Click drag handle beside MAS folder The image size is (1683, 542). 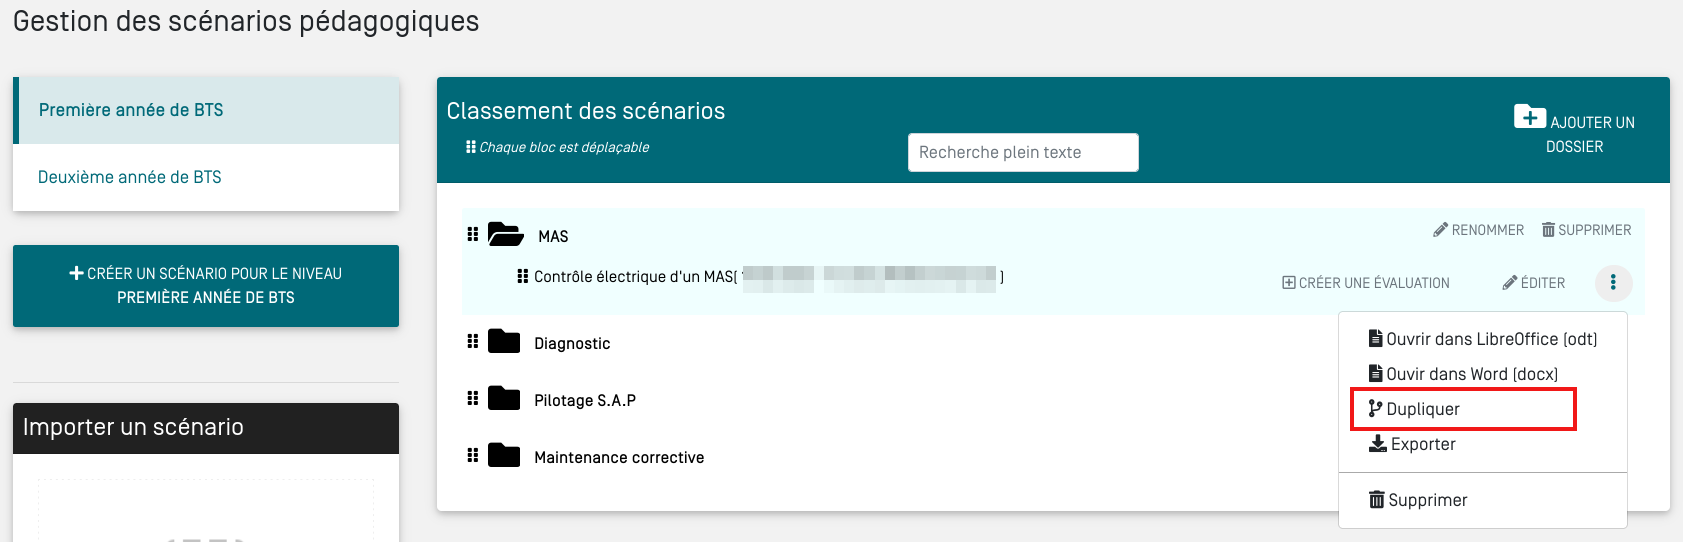(473, 235)
